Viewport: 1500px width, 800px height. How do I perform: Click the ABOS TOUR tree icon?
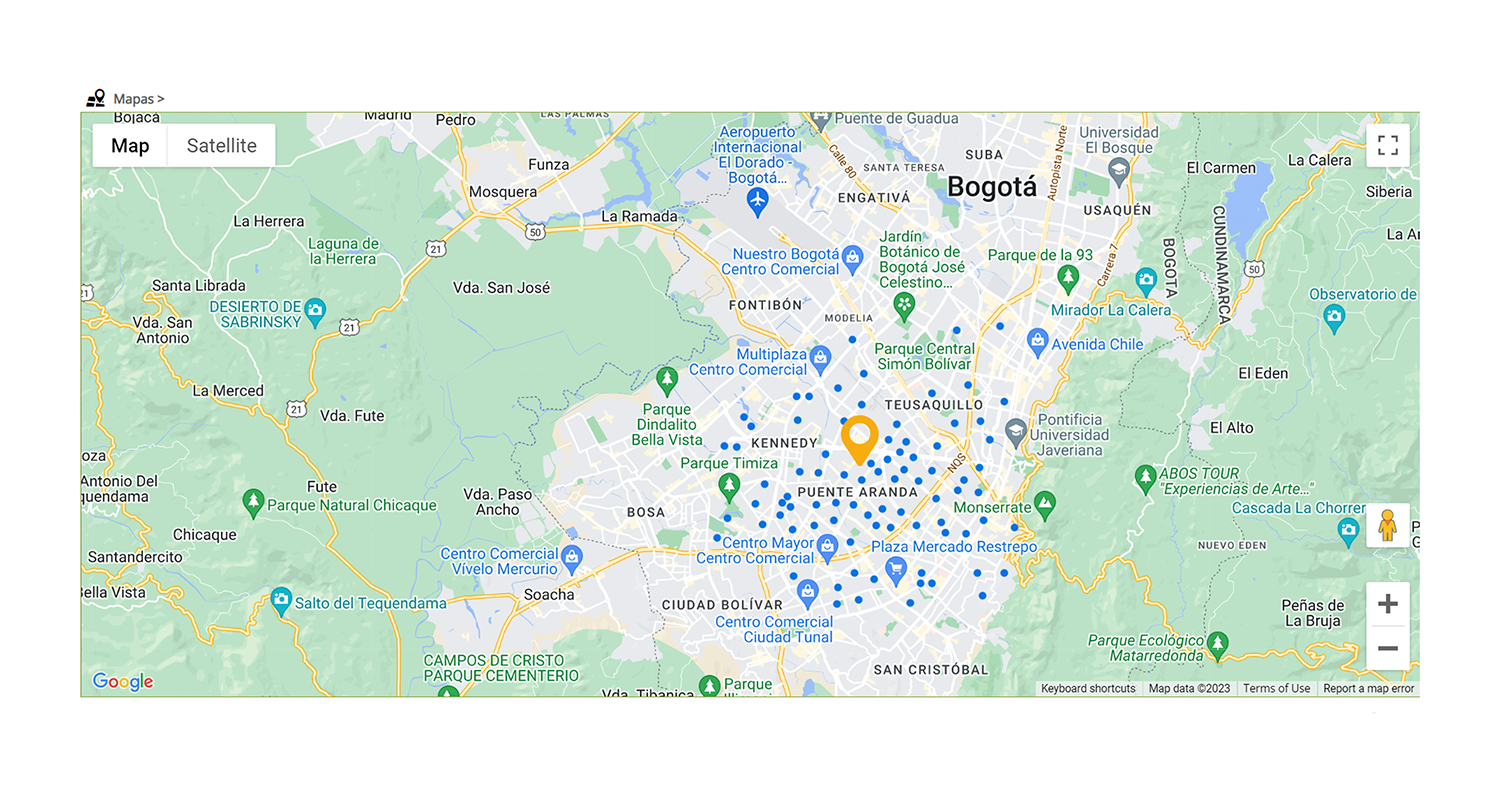pos(1146,480)
